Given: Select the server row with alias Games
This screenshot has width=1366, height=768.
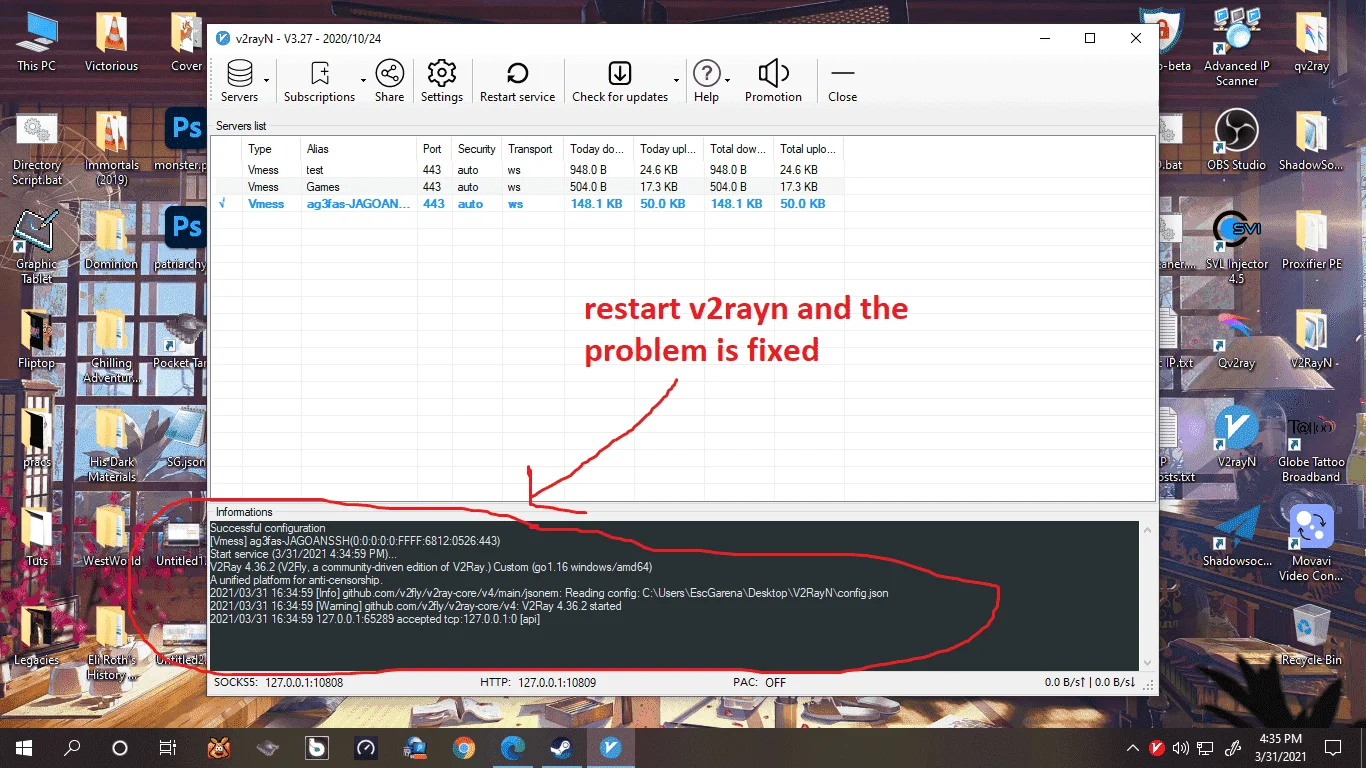Looking at the screenshot, I should coord(530,187).
